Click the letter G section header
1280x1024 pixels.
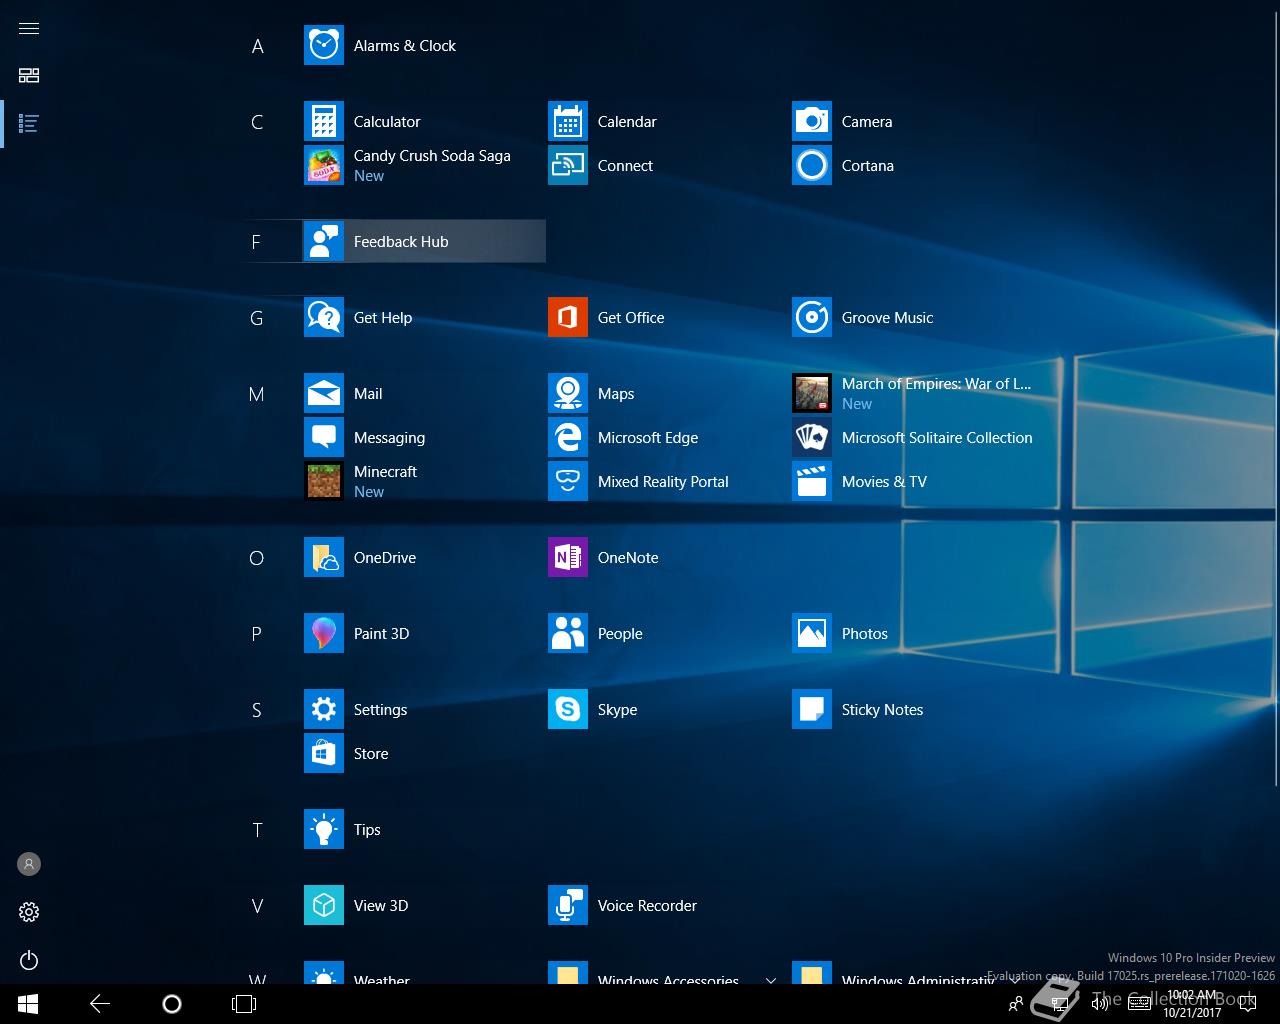coord(257,318)
